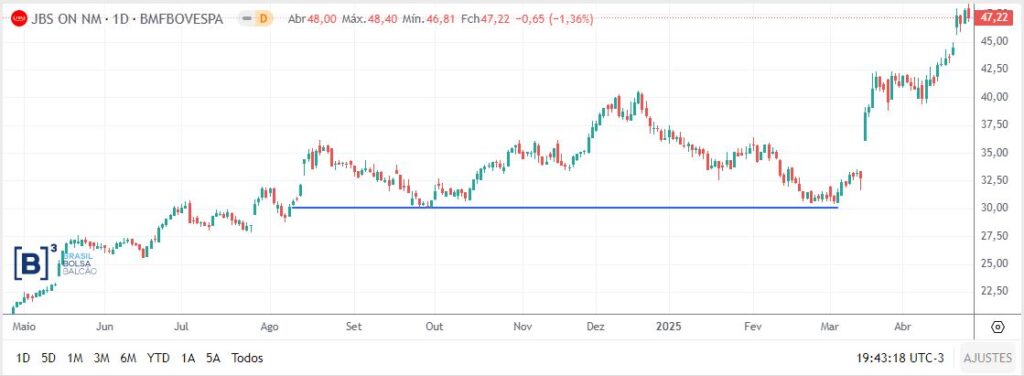The width and height of the screenshot is (1024, 376).
Task: Select the 5D time range
Action: [x=48, y=358]
